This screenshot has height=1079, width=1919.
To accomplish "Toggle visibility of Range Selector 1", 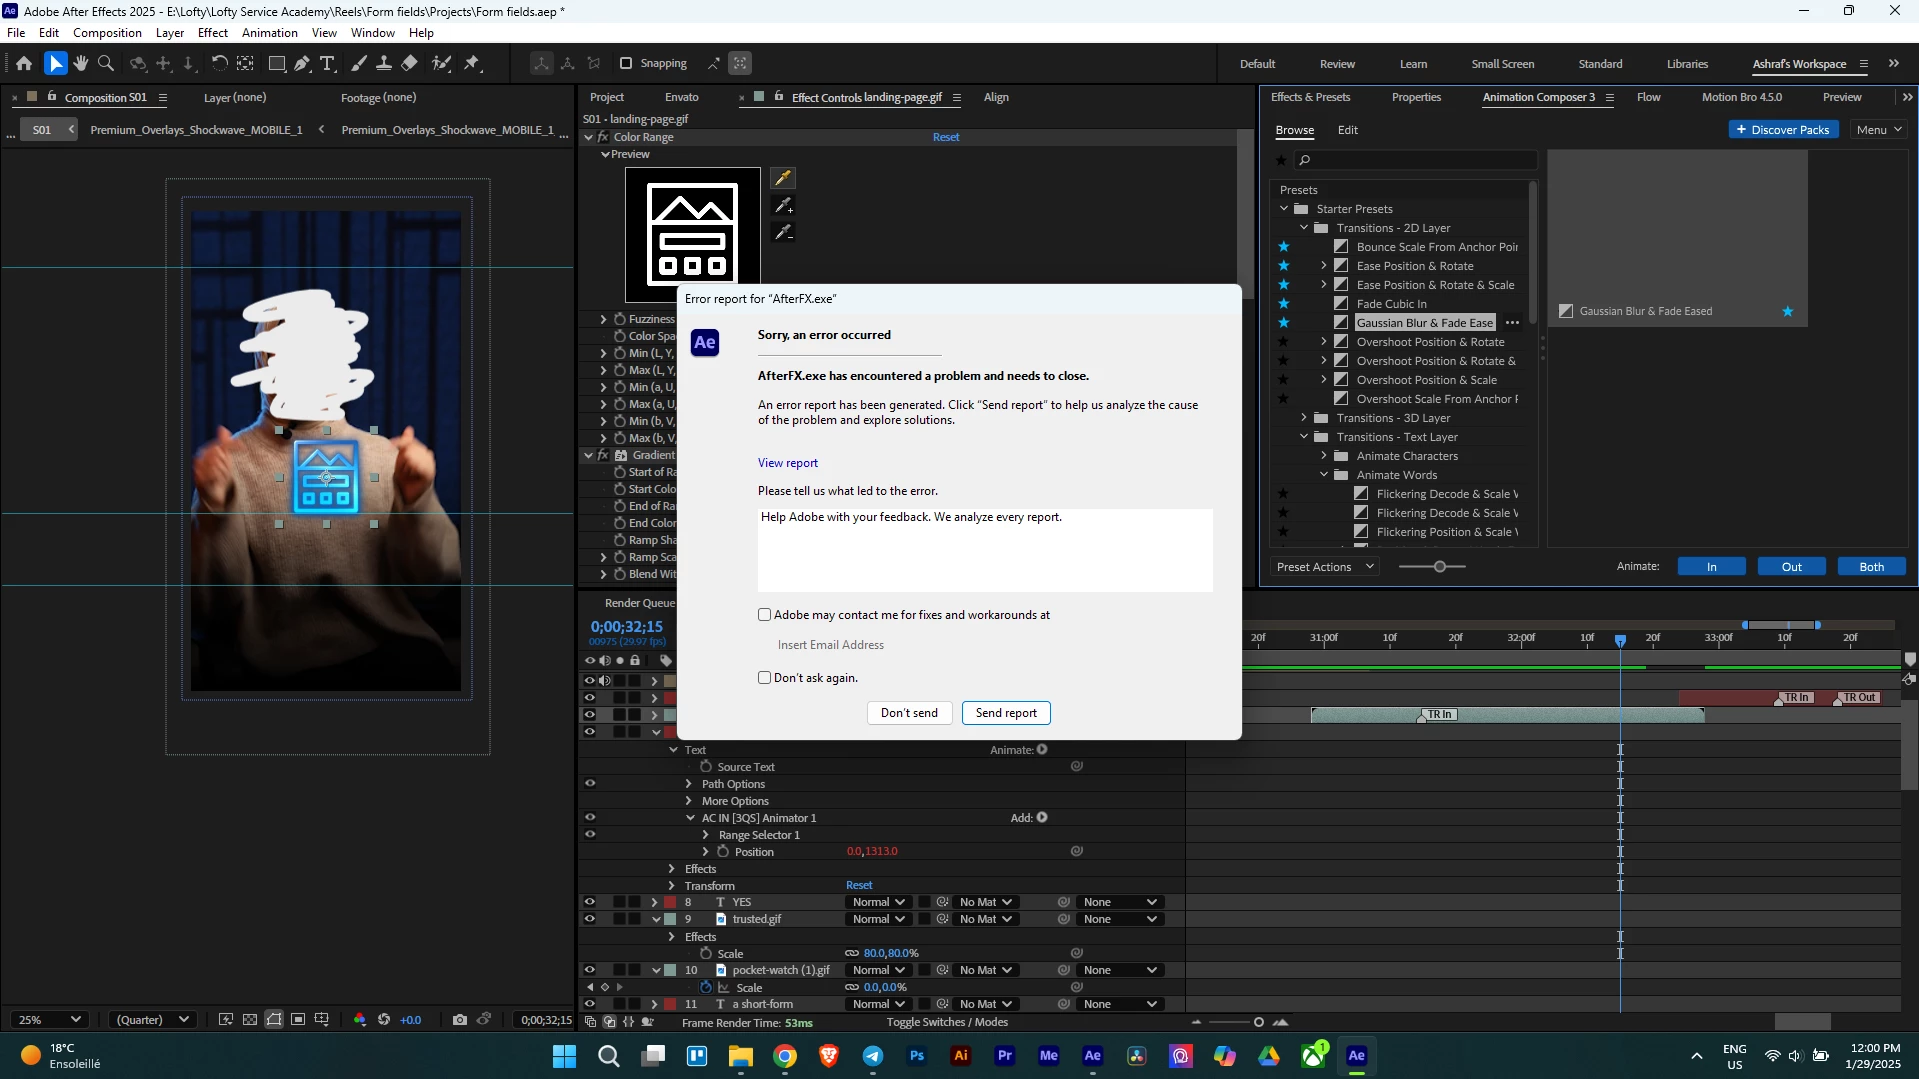I will point(589,835).
